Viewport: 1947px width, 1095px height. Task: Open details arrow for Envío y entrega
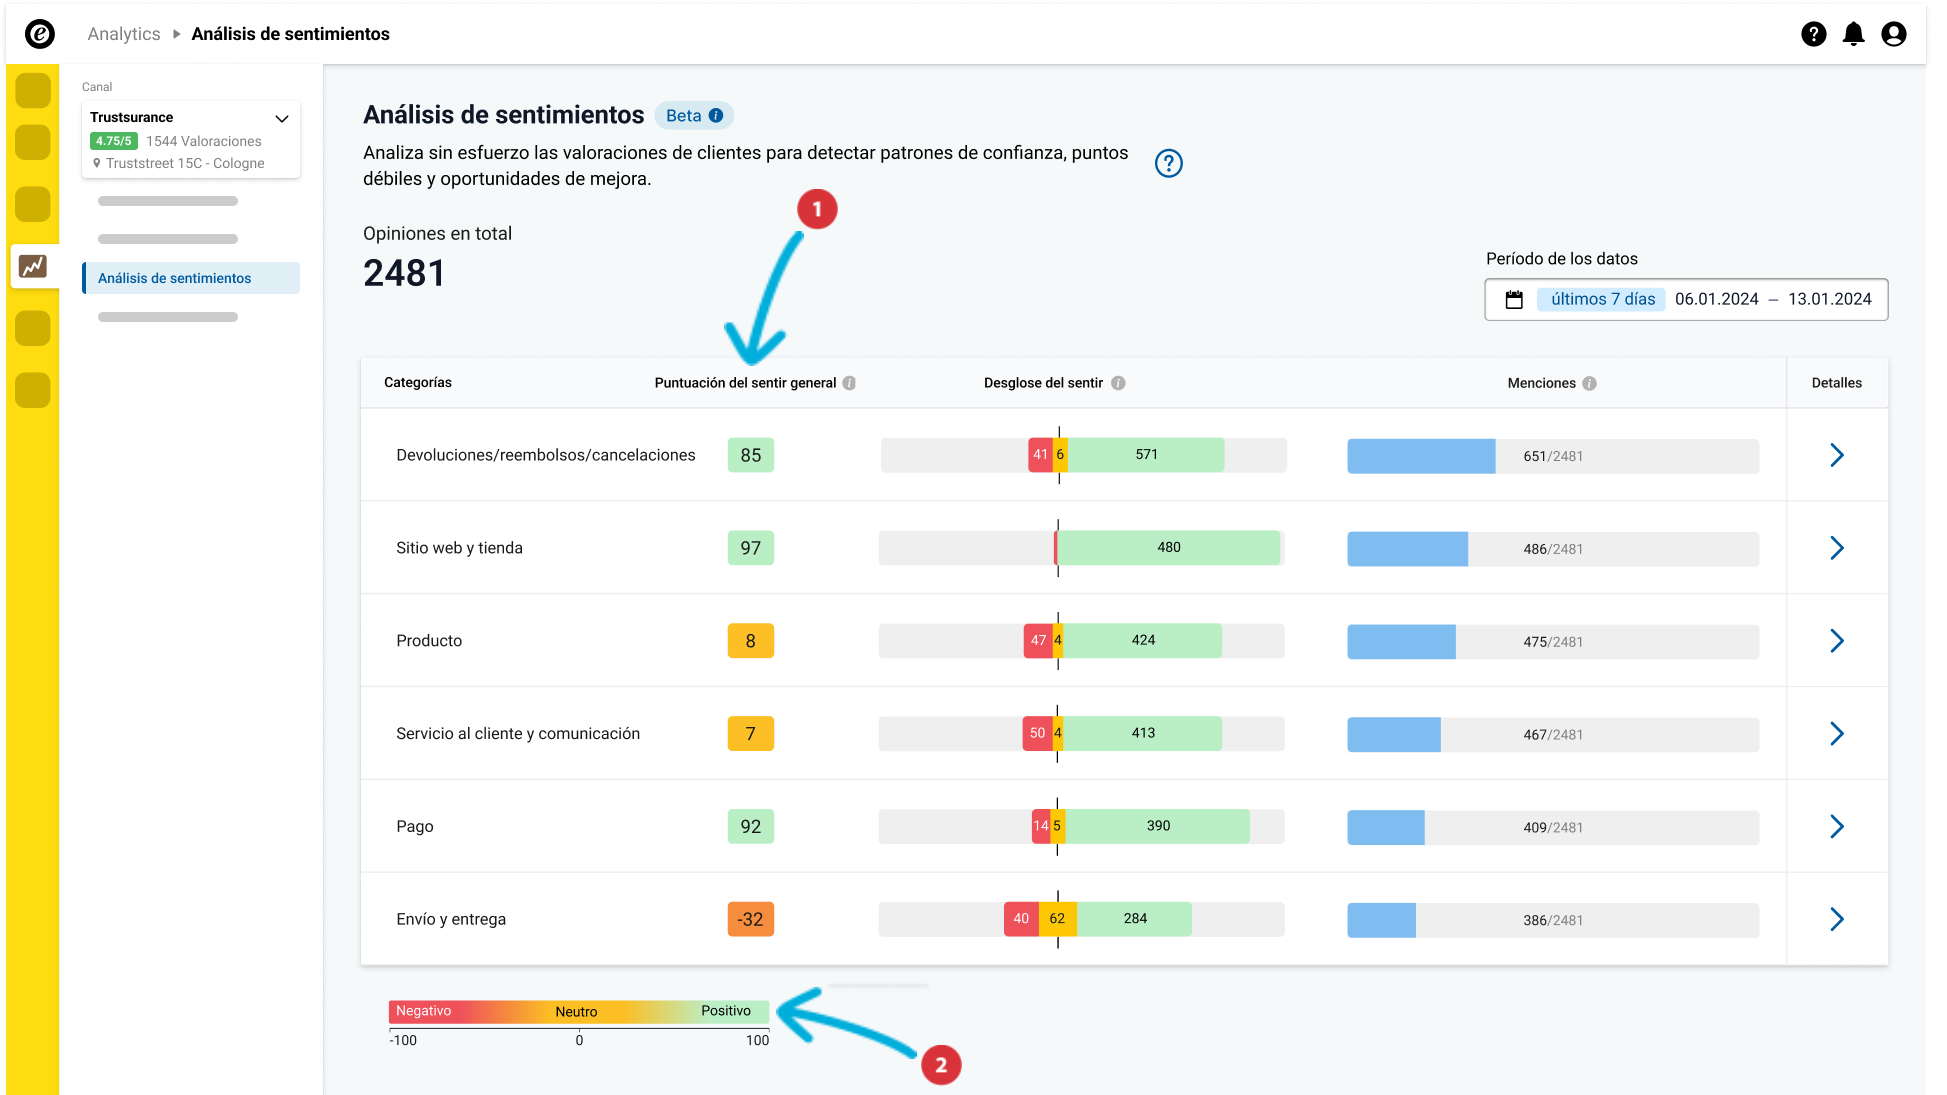[1836, 919]
